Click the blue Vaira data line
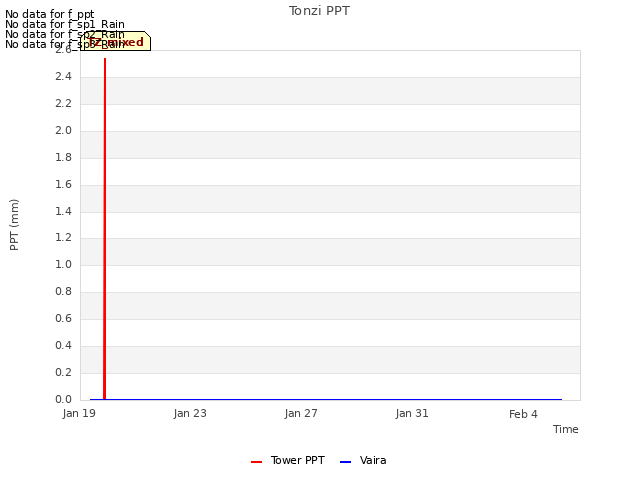 tap(326, 399)
